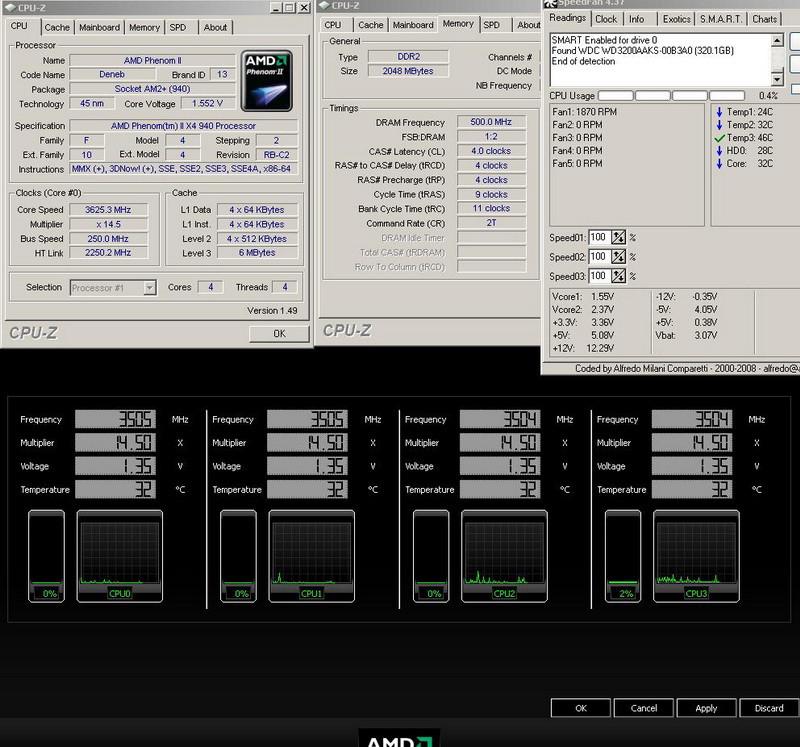Click Speed01 percentage field
The width and height of the screenshot is (800, 747).
(599, 237)
